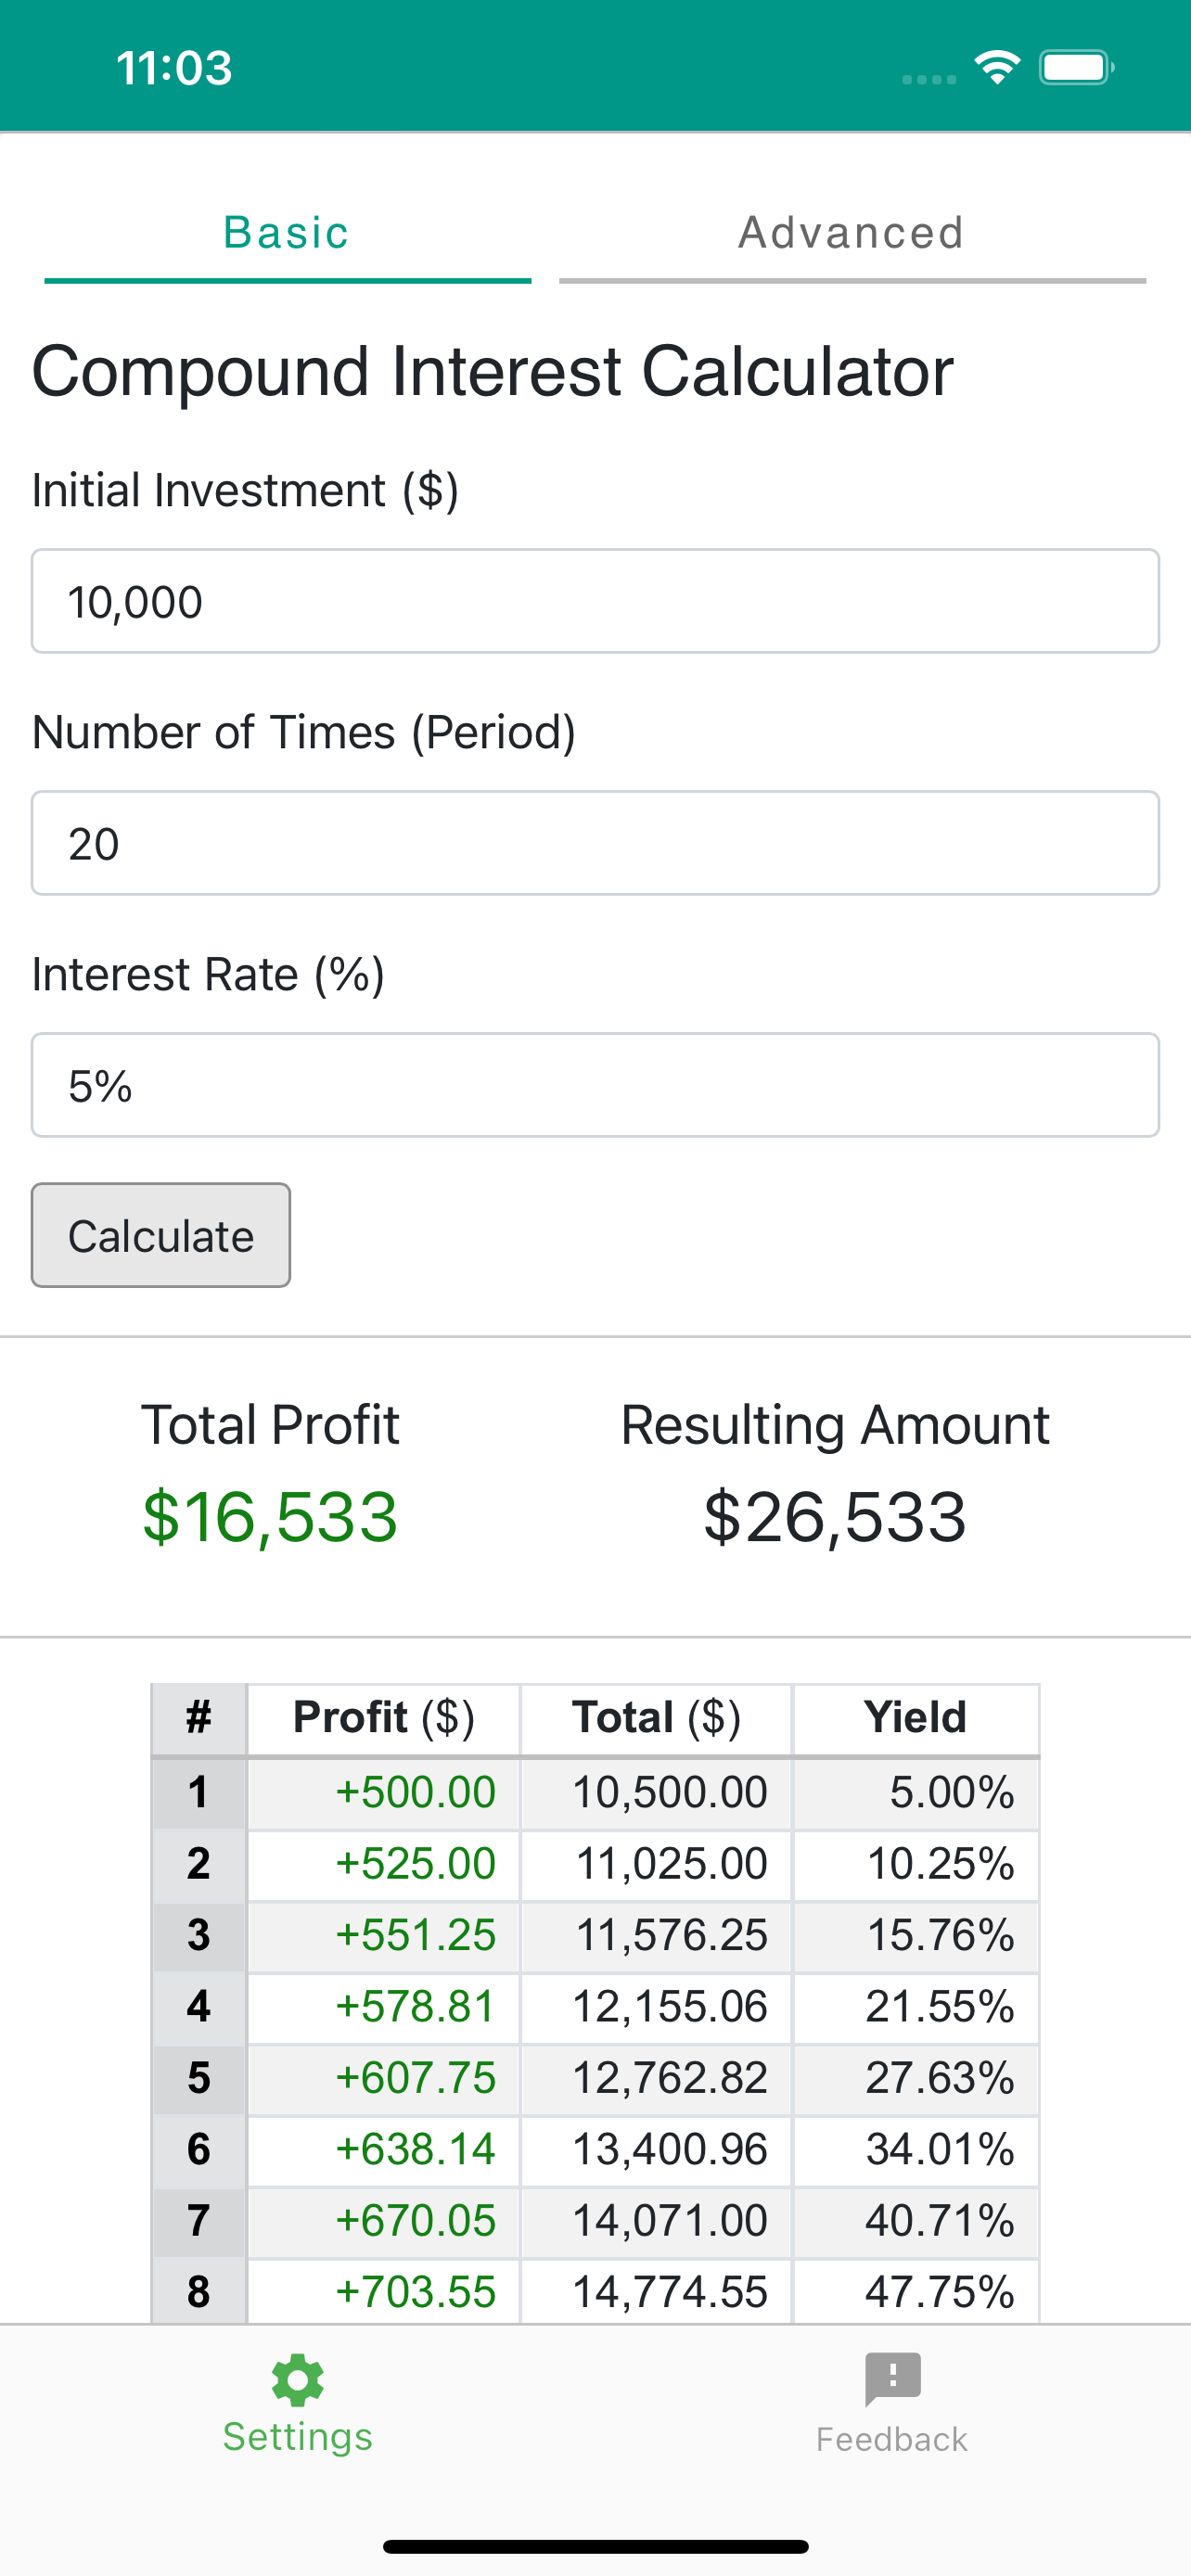This screenshot has width=1191, height=2576.
Task: Click the Compound Interest Calculator heading
Action: coord(492,371)
